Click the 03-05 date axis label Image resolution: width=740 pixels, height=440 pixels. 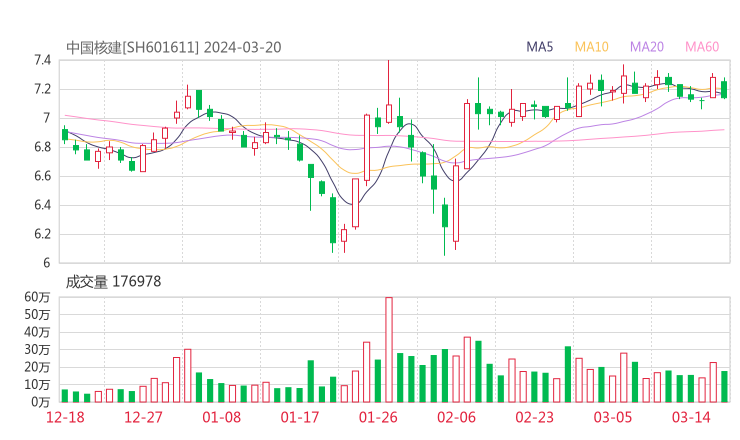pyautogui.click(x=613, y=417)
